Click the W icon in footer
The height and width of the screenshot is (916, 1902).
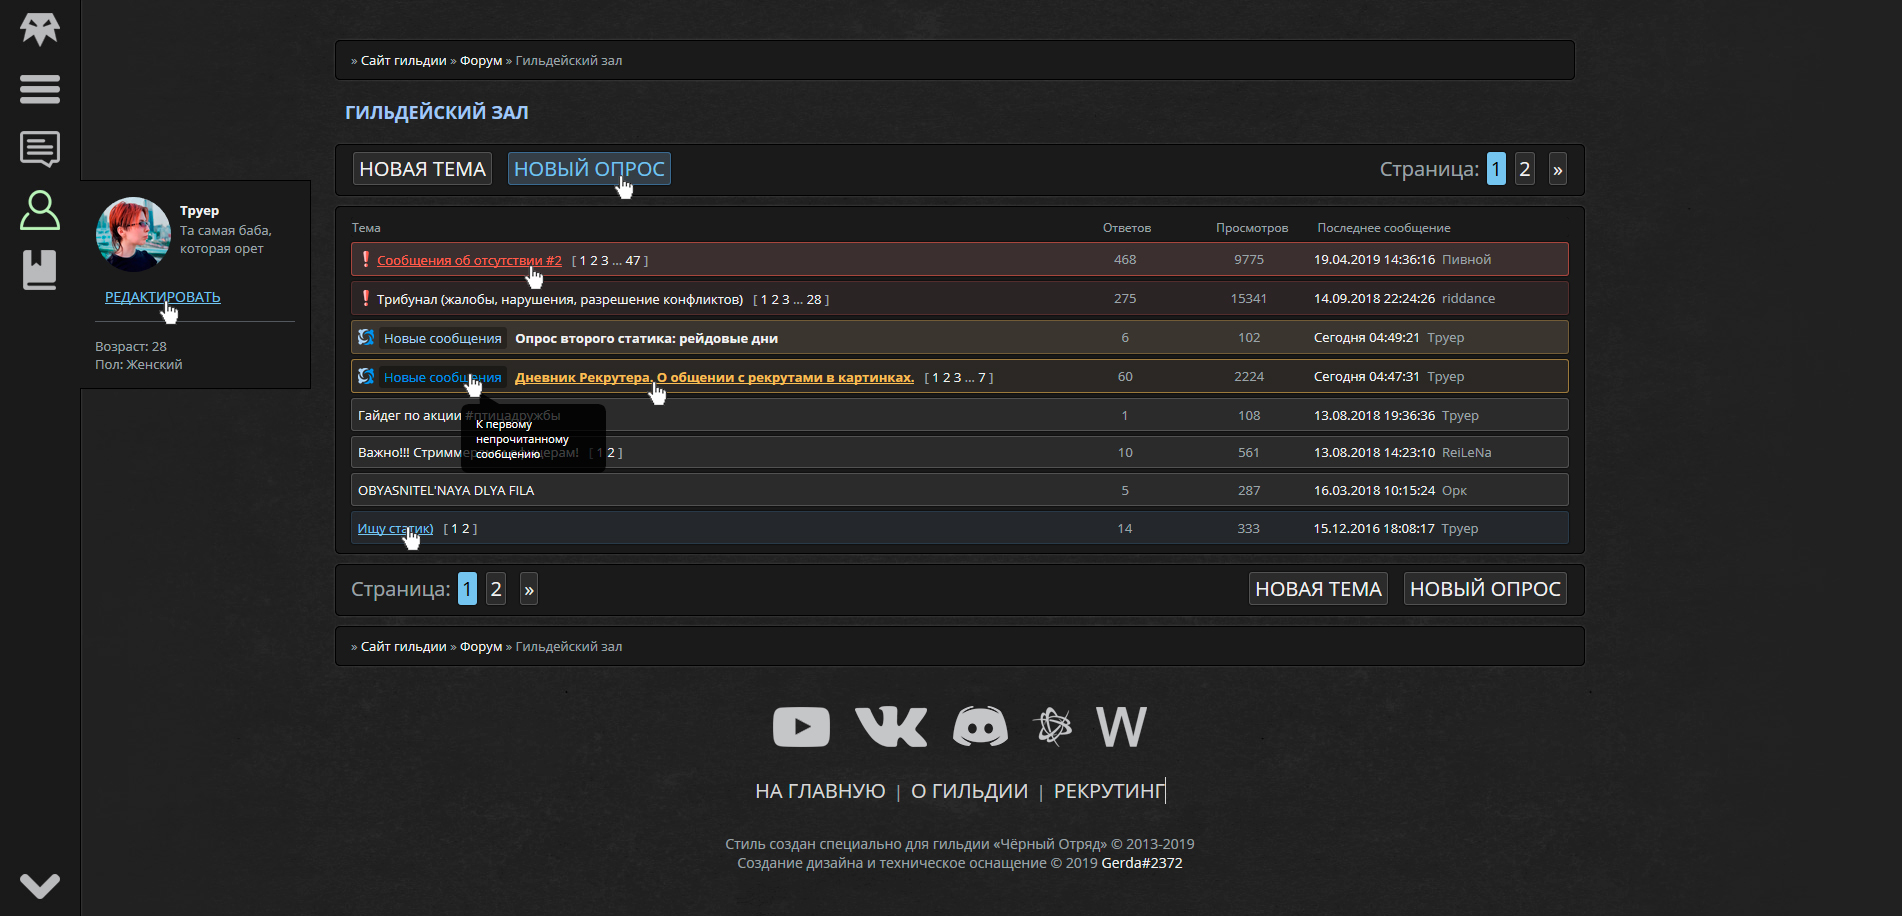coord(1121,727)
